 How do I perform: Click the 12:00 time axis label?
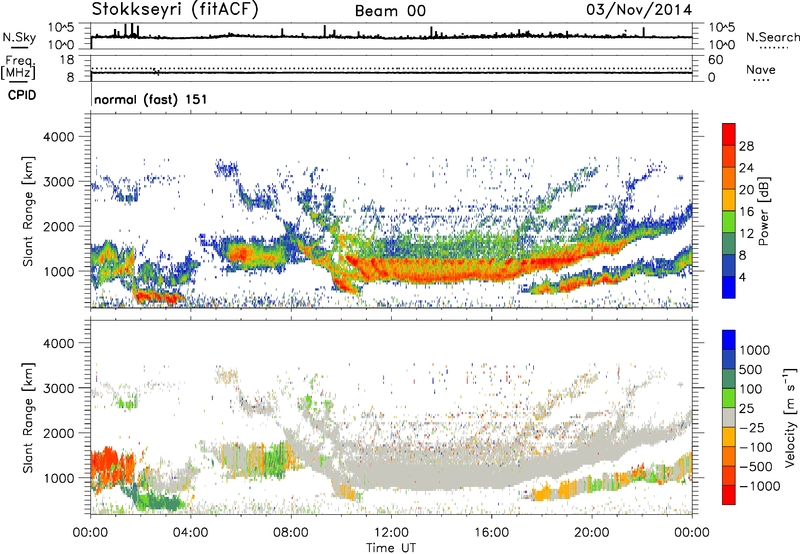[391, 533]
